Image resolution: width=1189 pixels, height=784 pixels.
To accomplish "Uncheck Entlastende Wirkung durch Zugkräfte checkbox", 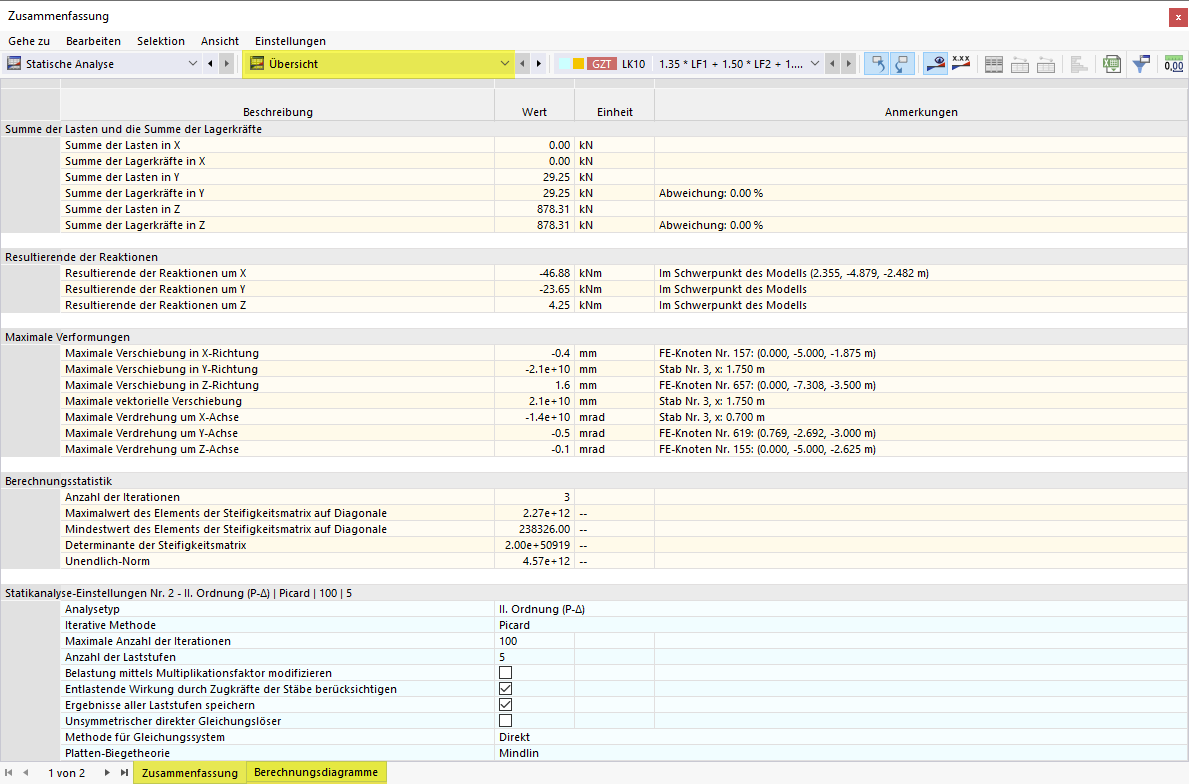I will point(505,688).
